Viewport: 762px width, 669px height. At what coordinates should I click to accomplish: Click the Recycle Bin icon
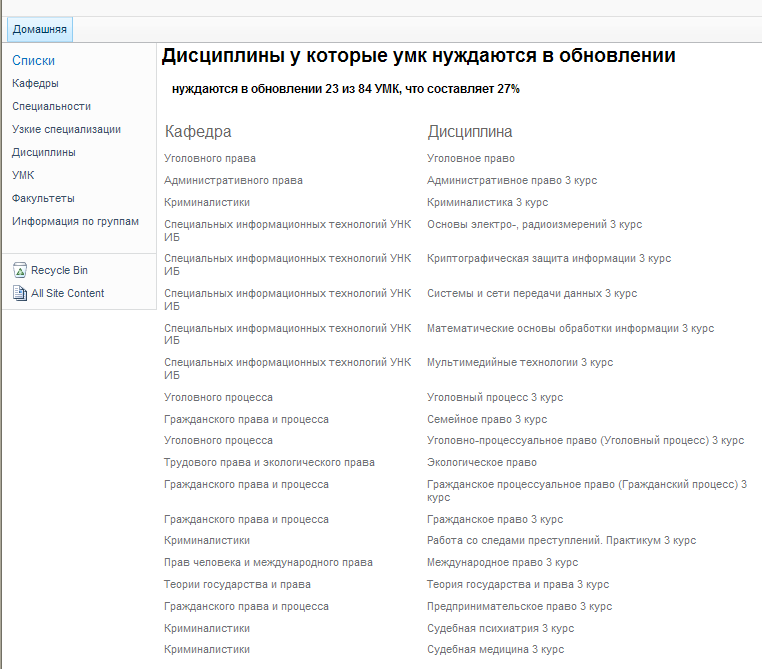click(x=20, y=270)
